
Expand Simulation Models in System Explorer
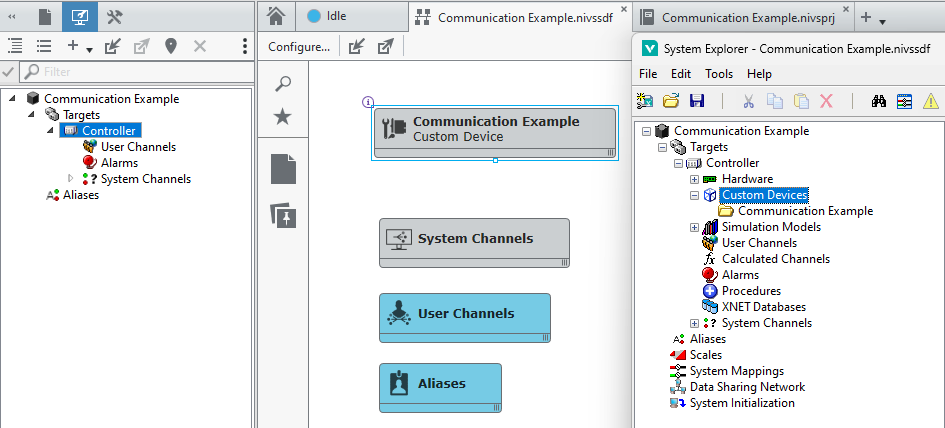point(694,227)
